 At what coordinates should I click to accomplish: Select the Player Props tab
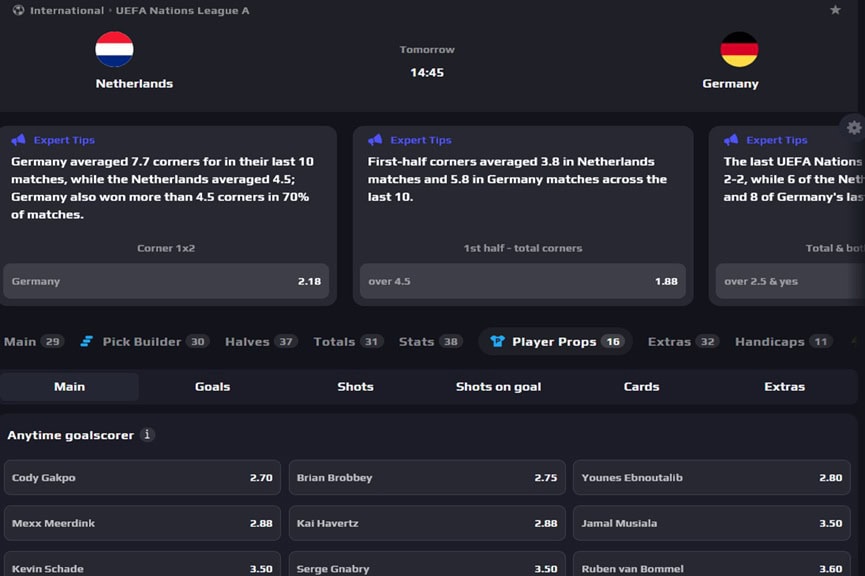coord(556,342)
